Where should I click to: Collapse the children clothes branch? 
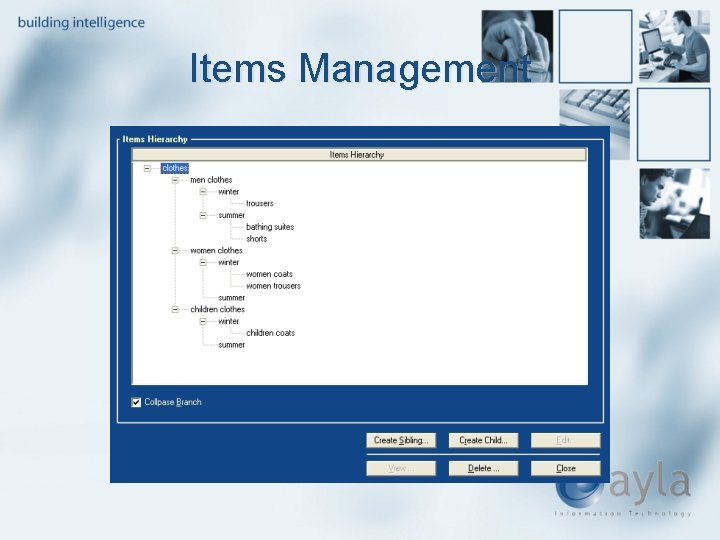coord(175,309)
